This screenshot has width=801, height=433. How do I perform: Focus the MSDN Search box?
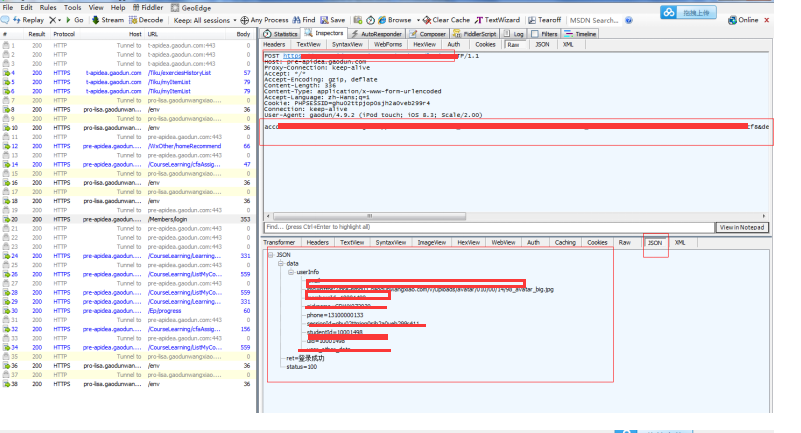(x=594, y=20)
